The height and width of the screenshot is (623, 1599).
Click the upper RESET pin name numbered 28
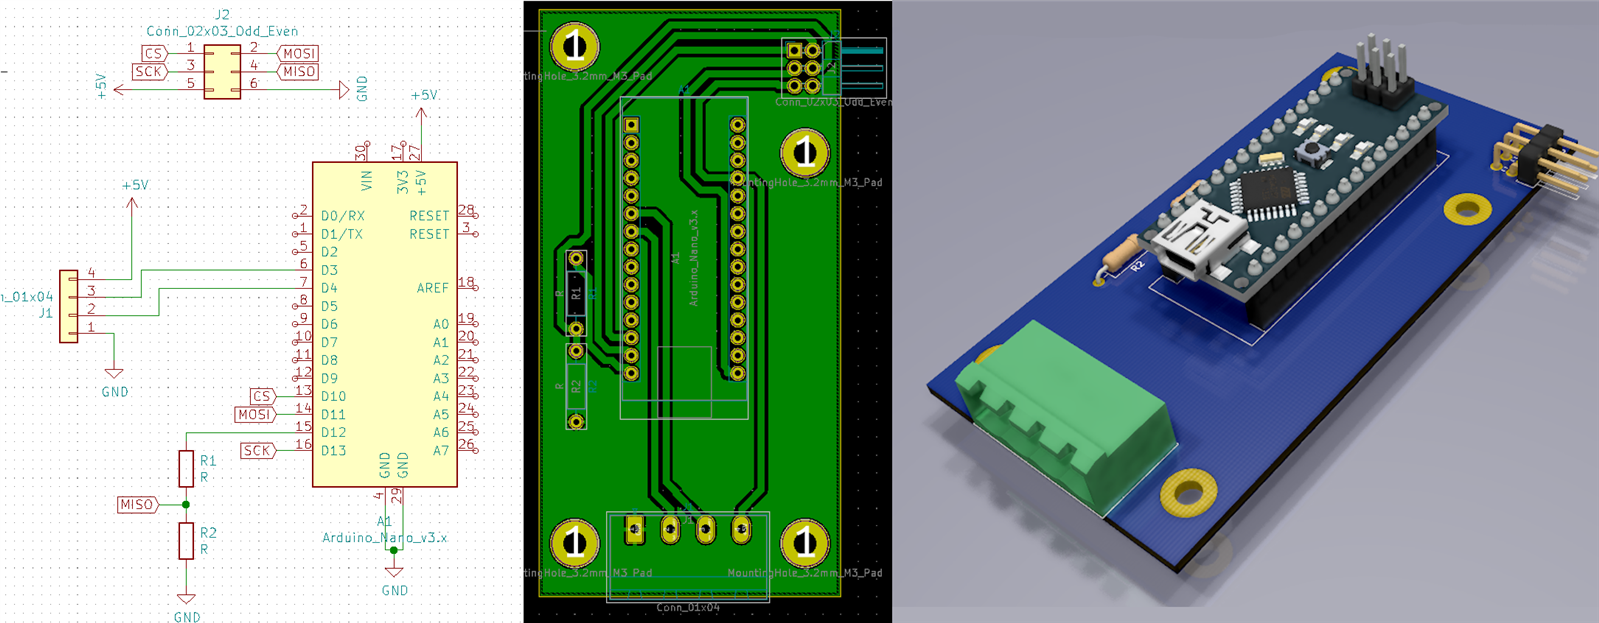(429, 216)
